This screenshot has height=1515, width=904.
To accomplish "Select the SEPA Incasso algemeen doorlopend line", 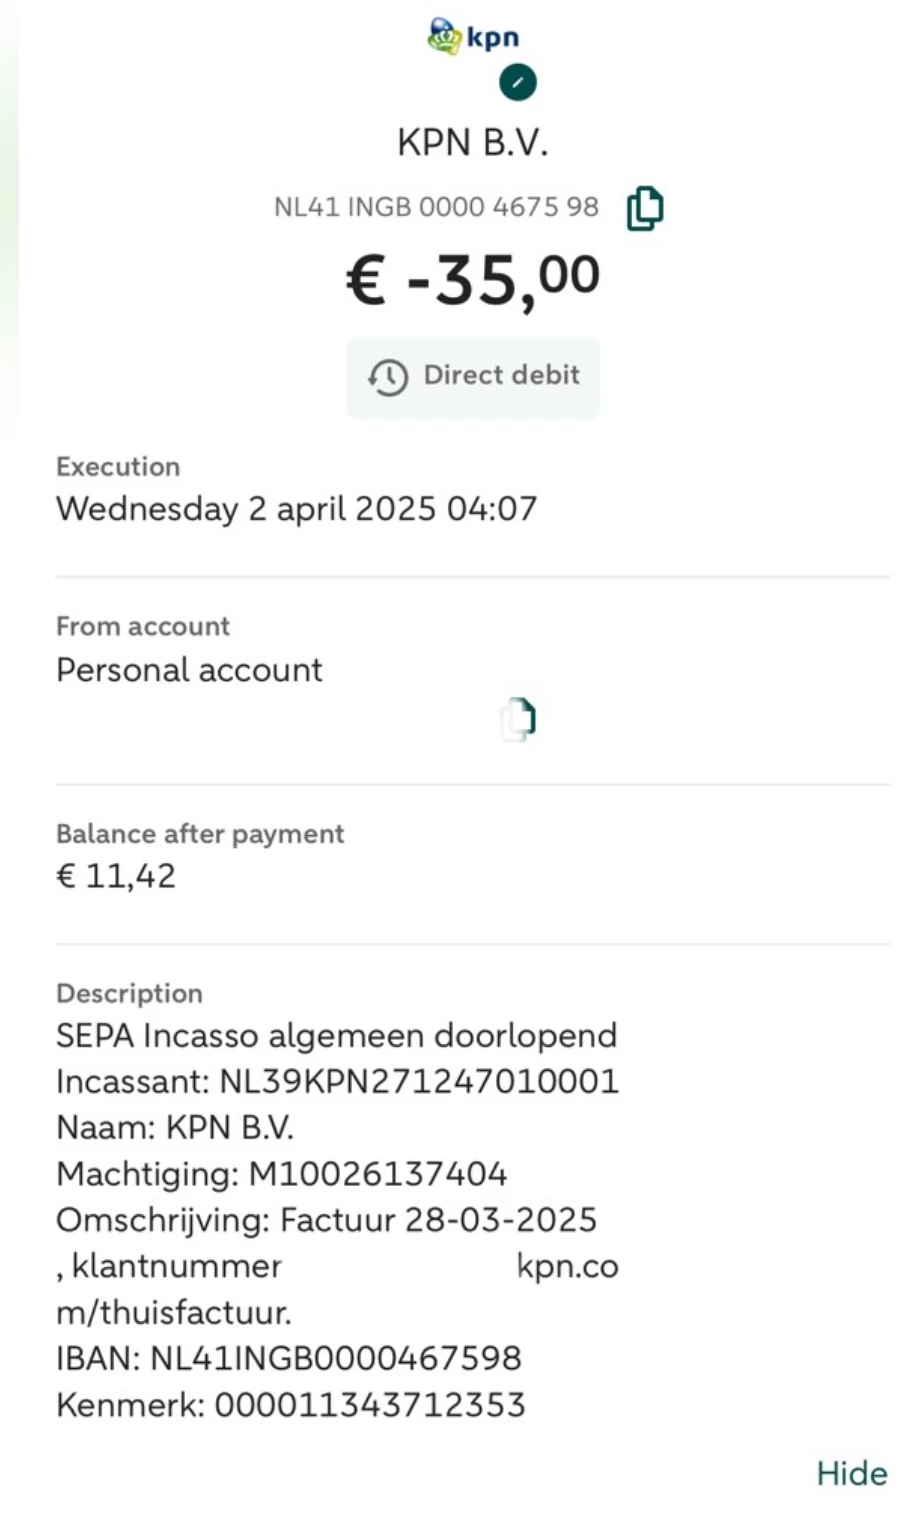I will pos(336,1035).
